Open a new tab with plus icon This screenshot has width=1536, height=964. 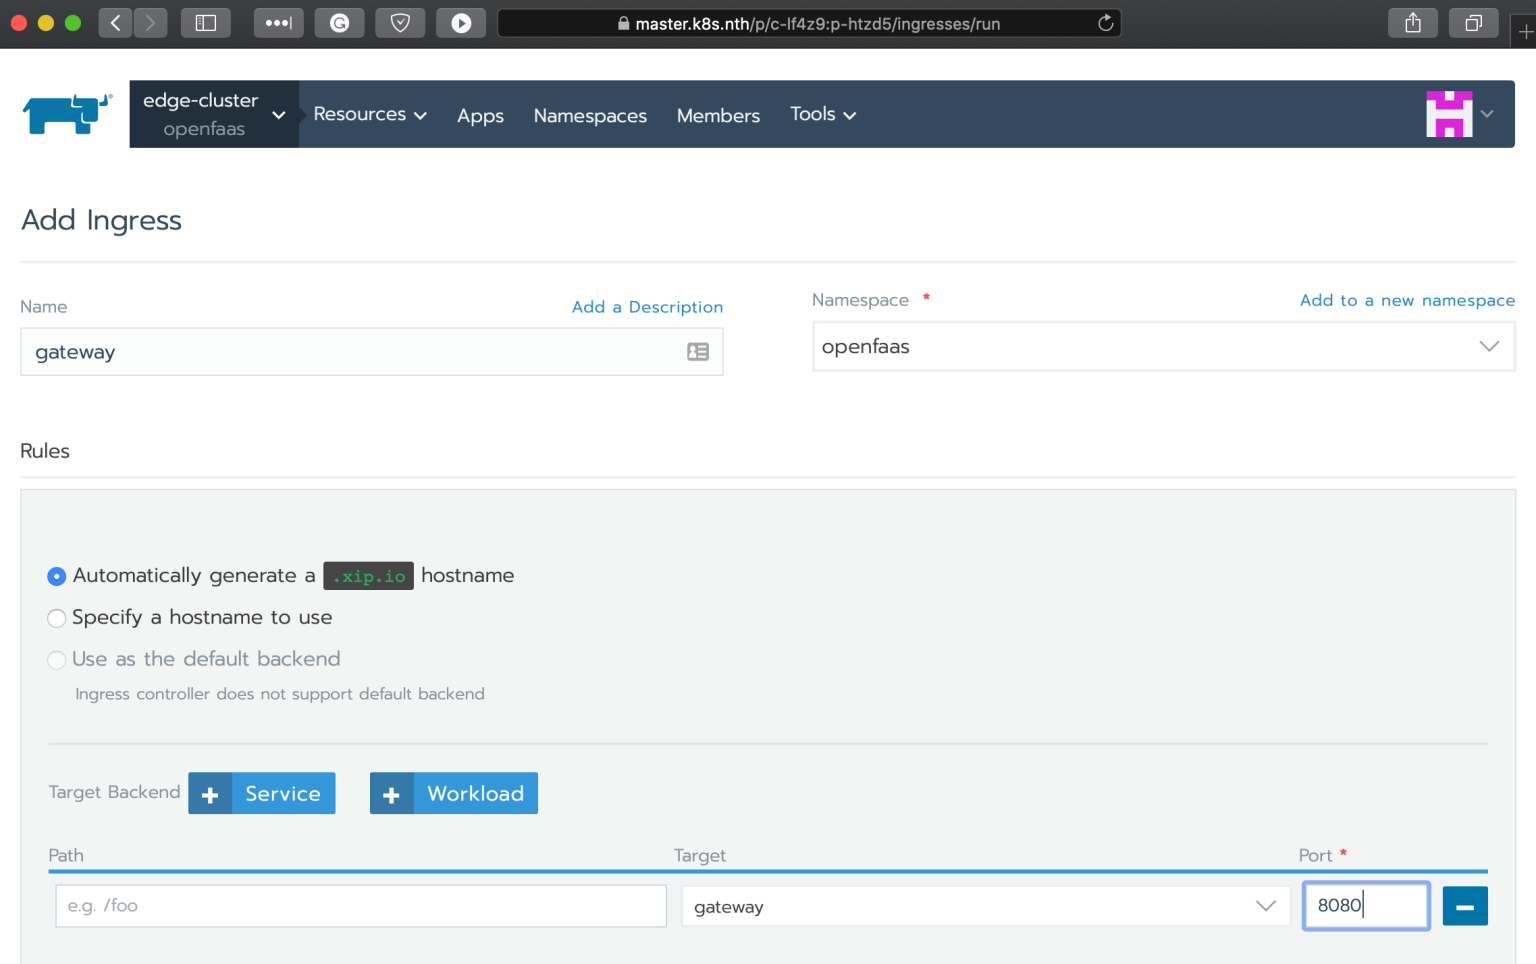pyautogui.click(x=1525, y=31)
